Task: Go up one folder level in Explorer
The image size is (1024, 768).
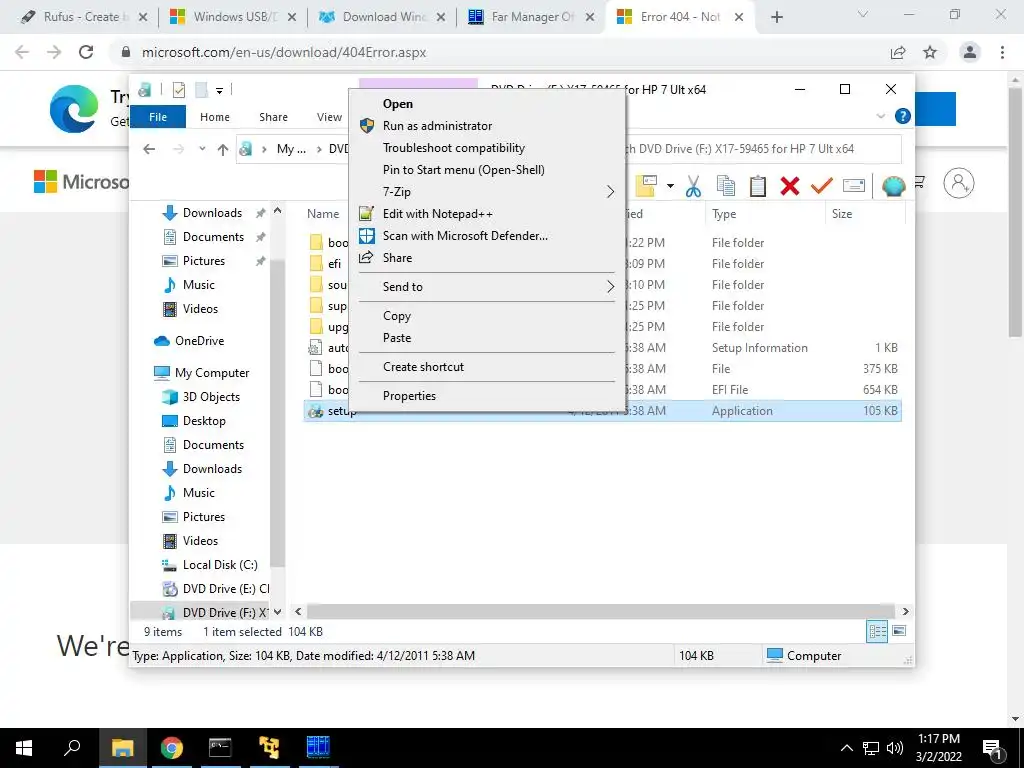Action: (x=223, y=150)
